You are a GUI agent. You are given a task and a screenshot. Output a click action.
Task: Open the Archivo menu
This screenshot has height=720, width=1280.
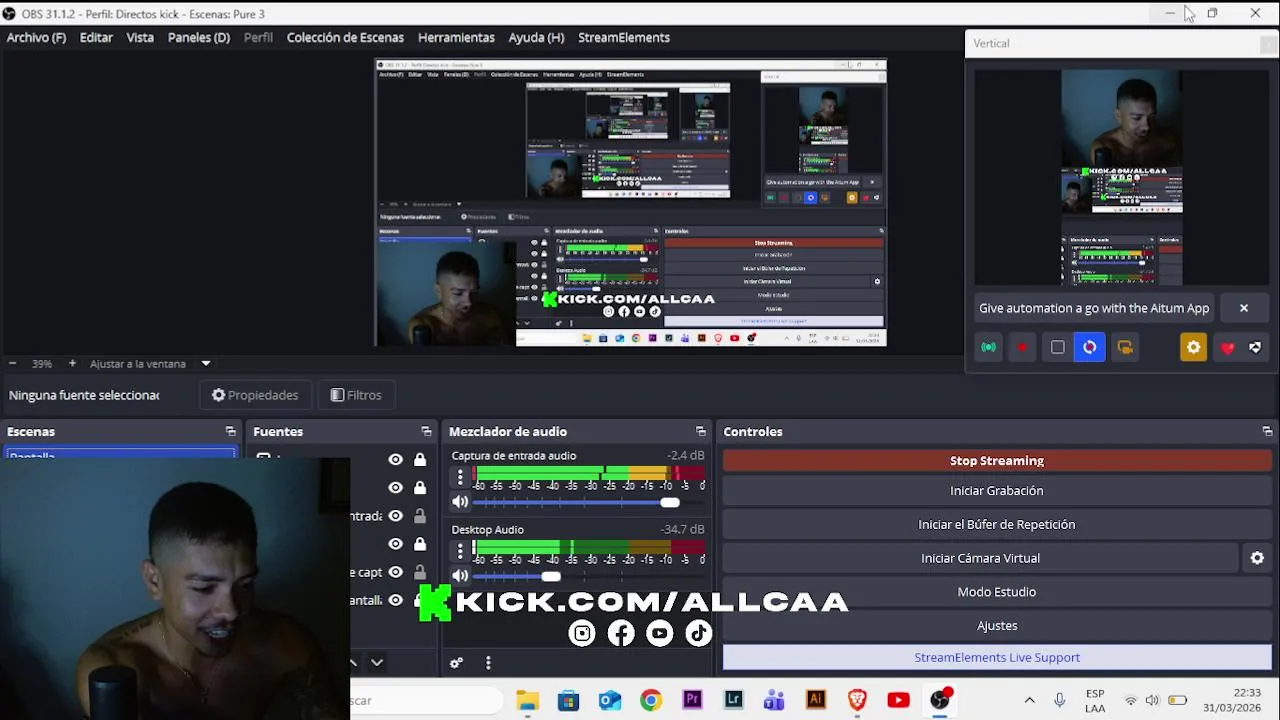tap(36, 37)
